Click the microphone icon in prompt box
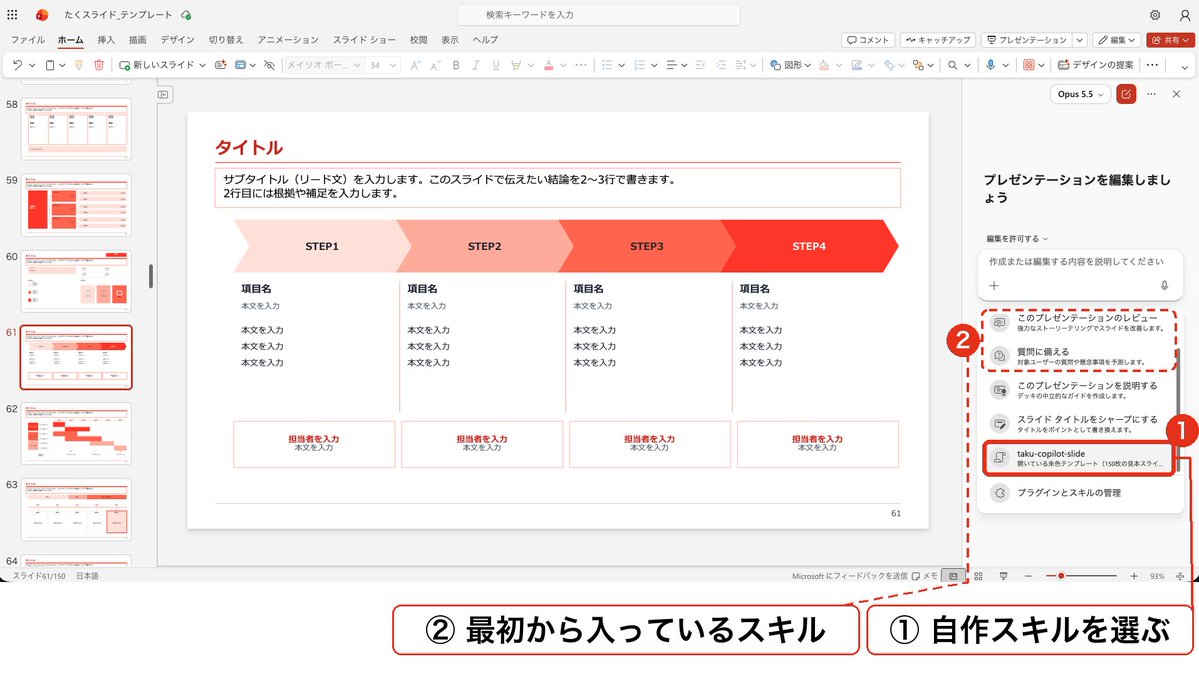1199x676 pixels. click(1164, 285)
